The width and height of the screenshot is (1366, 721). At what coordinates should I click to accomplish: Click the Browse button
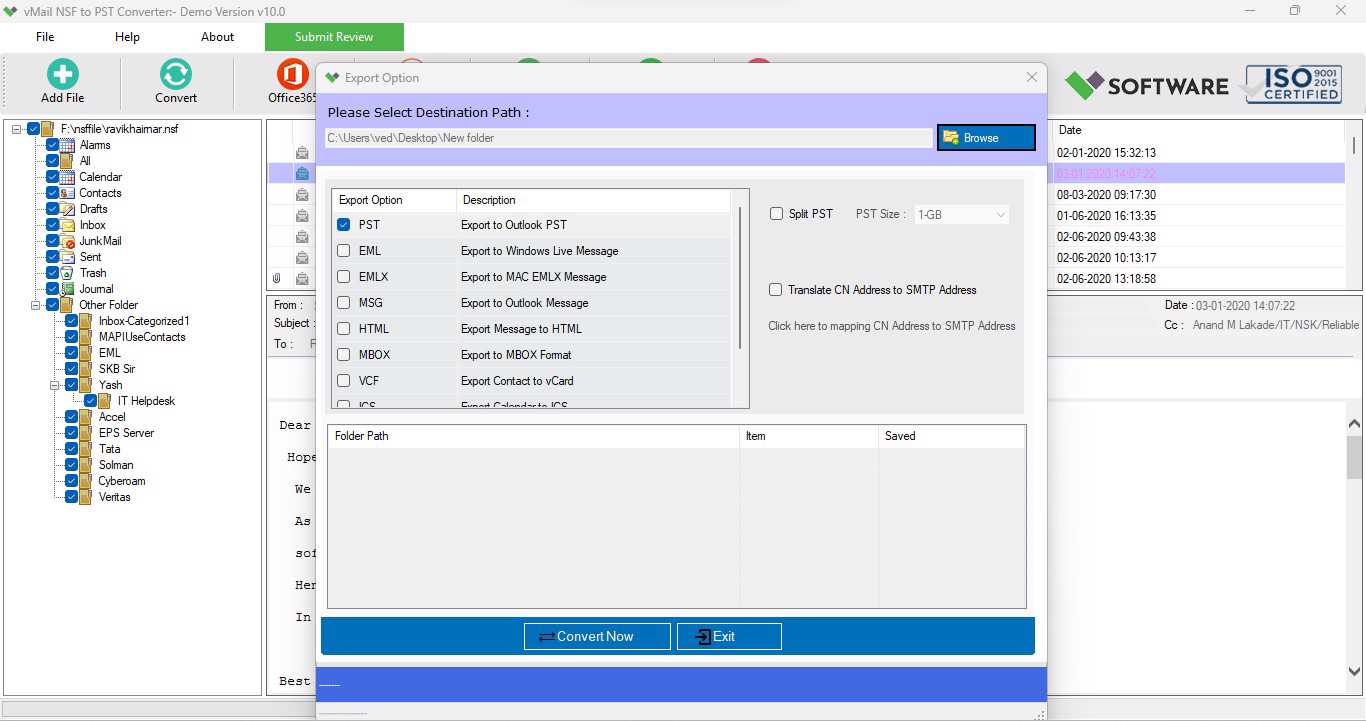tap(986, 138)
